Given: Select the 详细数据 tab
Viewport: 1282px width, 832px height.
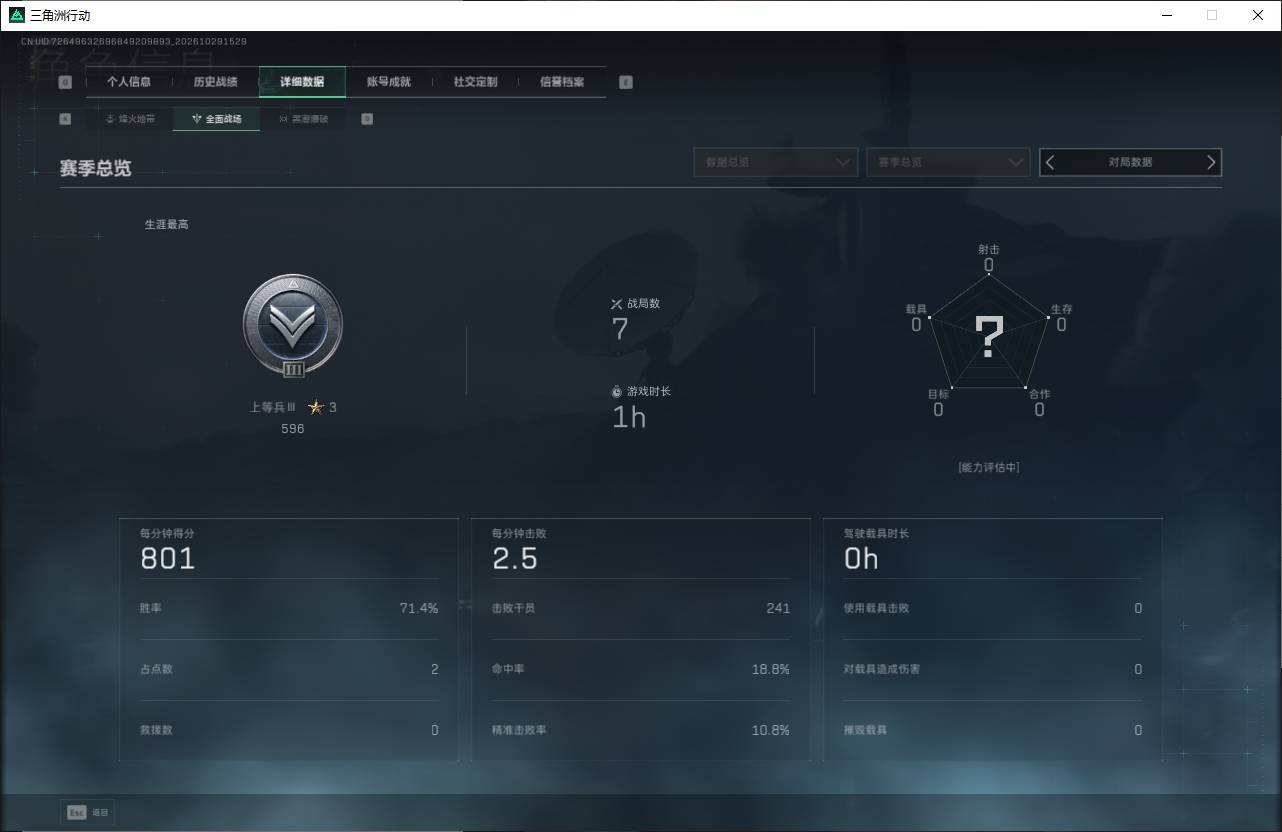Looking at the screenshot, I should (x=302, y=82).
